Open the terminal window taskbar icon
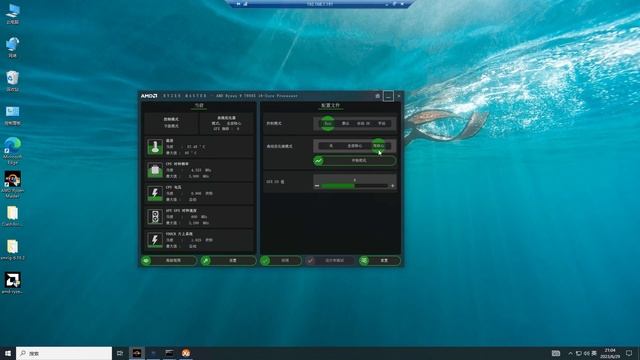Viewport: 640px width, 360px height. click(x=169, y=353)
